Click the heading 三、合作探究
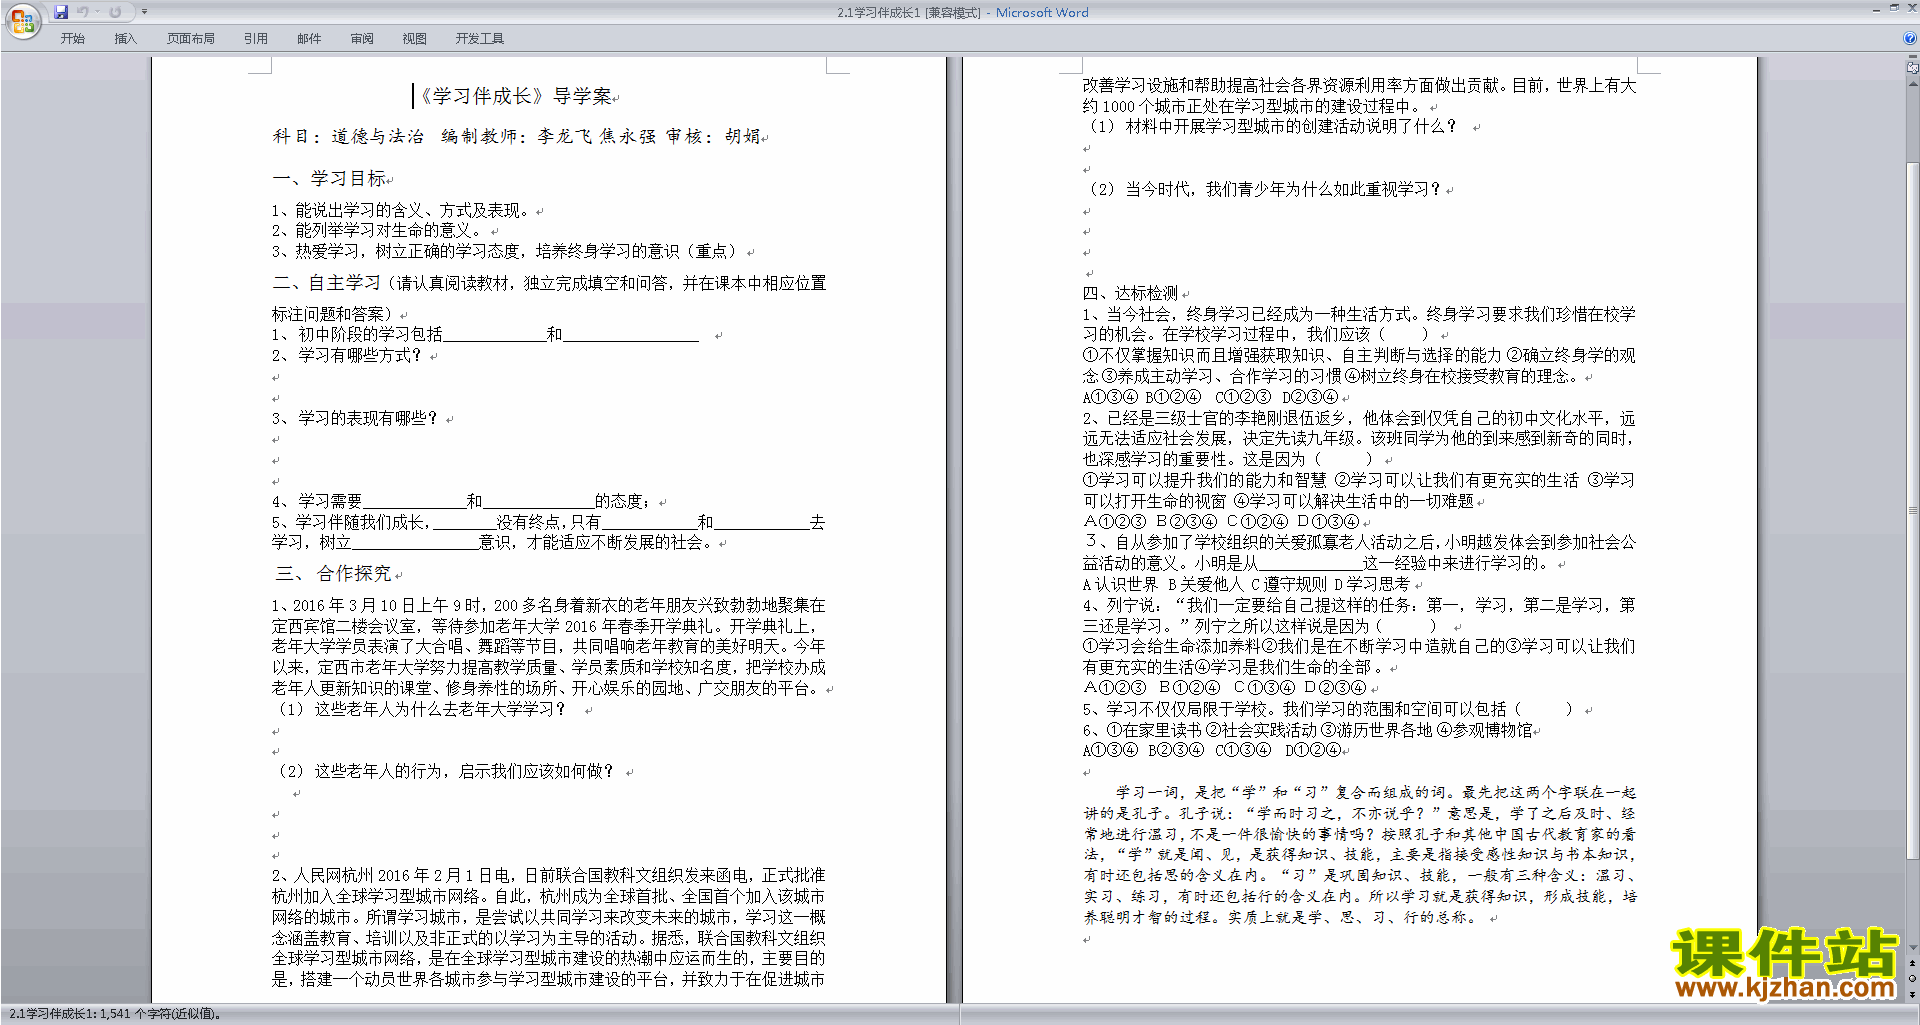This screenshot has height=1025, width=1920. [334, 573]
